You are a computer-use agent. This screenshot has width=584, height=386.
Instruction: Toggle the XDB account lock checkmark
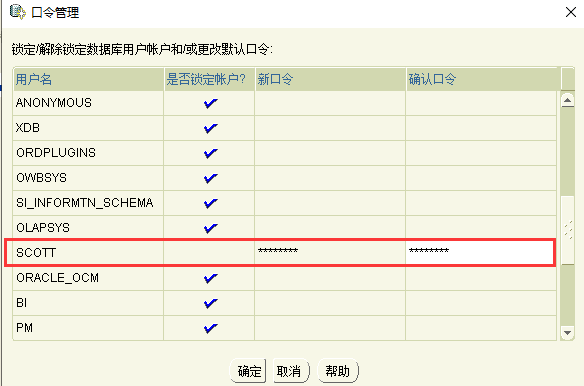pyautogui.click(x=210, y=128)
